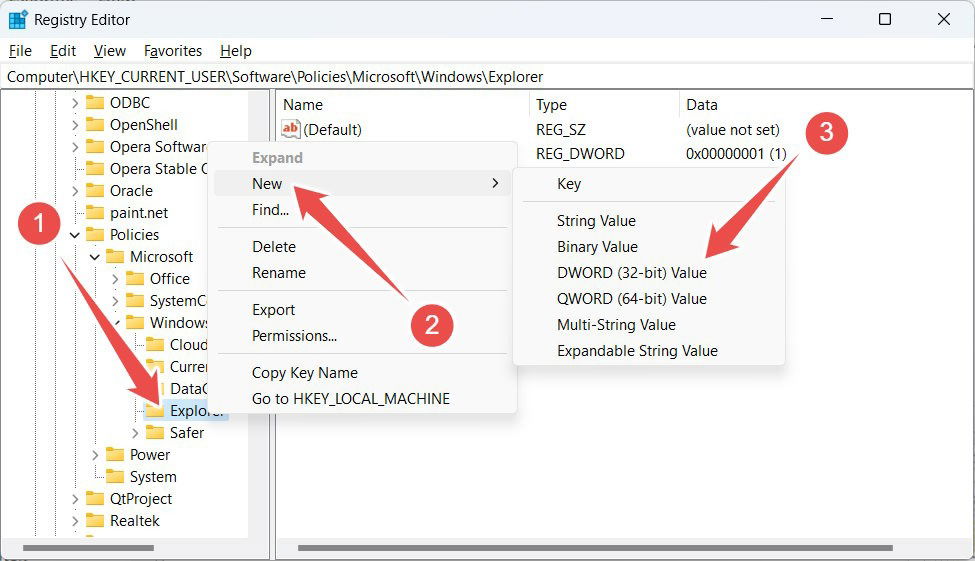
Task: Create a new DWORD (32-bit) Value
Action: 649,273
